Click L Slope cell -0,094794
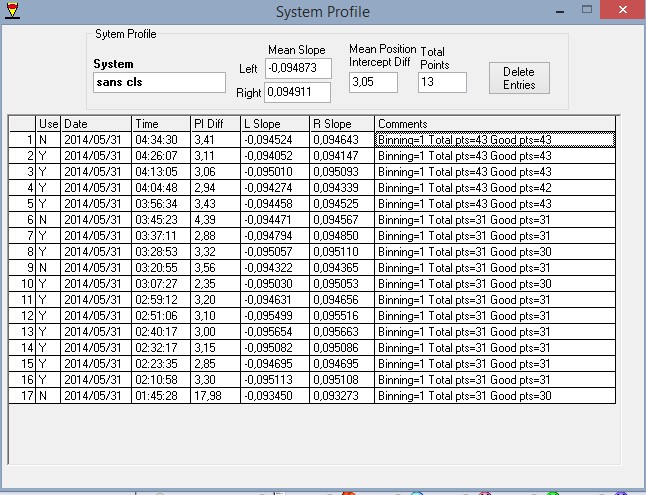The width and height of the screenshot is (646, 495). click(275, 236)
